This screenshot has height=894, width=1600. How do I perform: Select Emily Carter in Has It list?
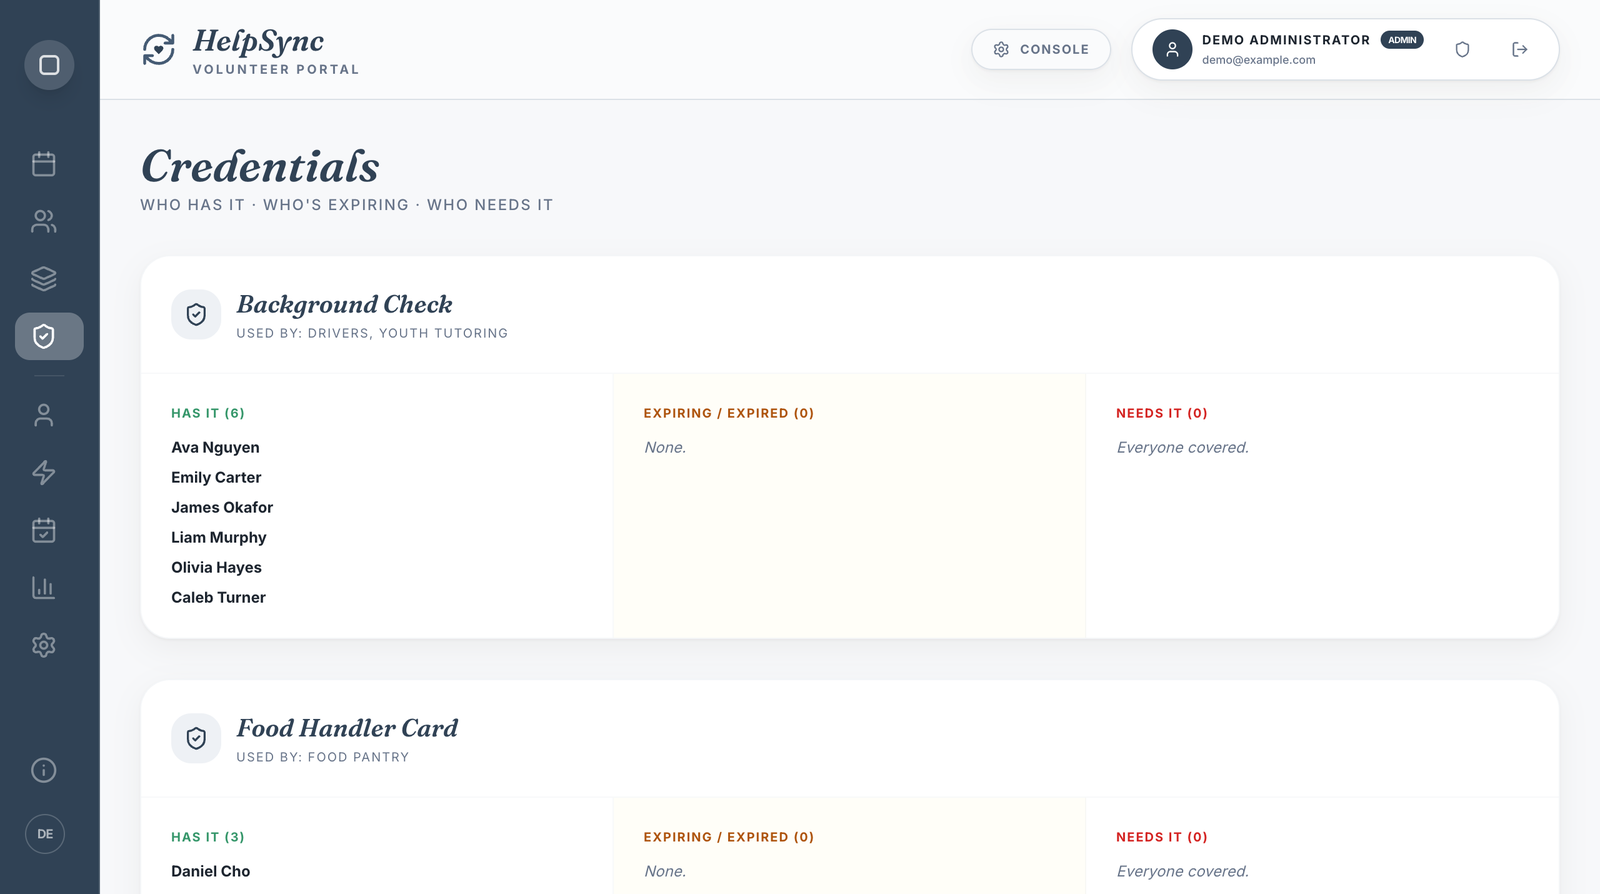pos(216,477)
